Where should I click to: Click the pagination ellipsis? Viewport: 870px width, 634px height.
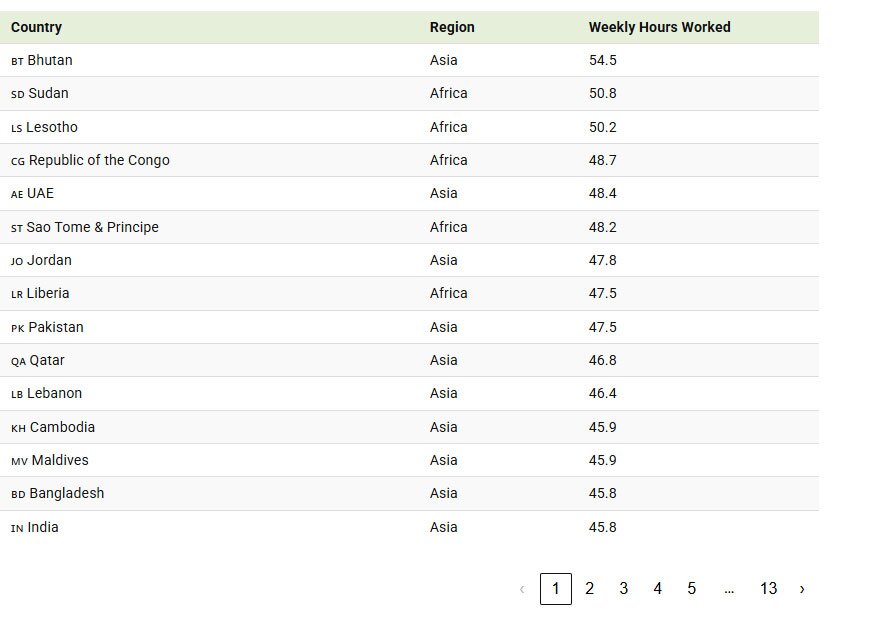[x=729, y=589]
